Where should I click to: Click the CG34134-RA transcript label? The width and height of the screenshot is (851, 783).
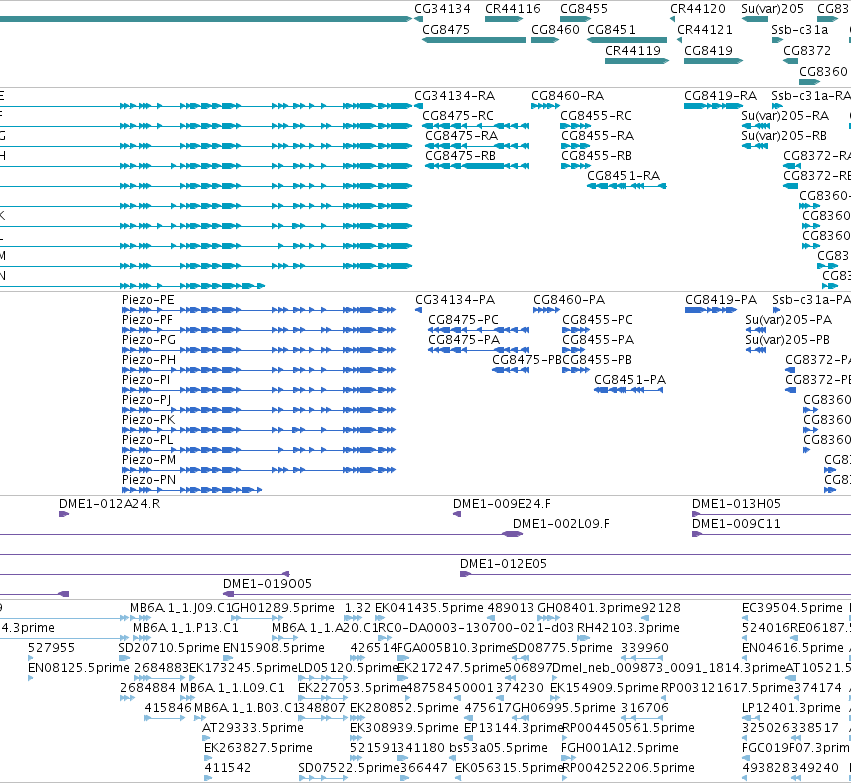(x=454, y=96)
